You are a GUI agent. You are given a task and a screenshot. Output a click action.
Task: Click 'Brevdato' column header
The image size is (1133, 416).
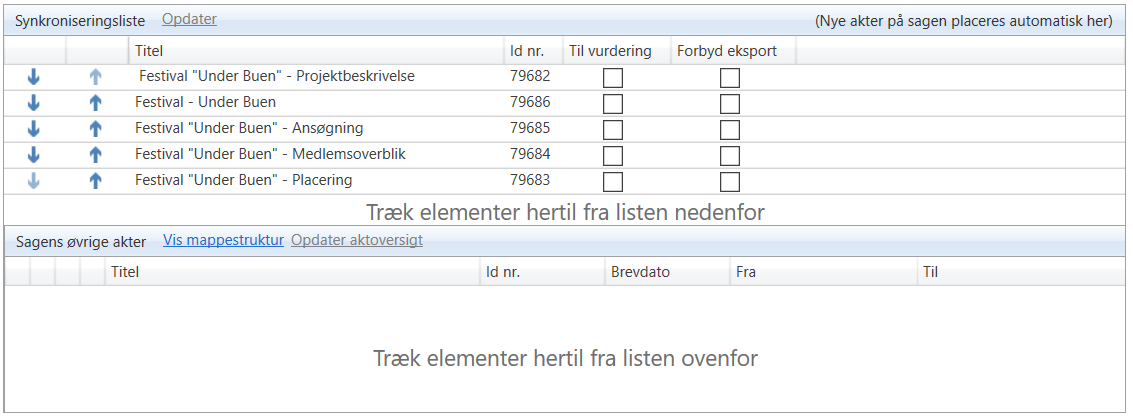639,271
